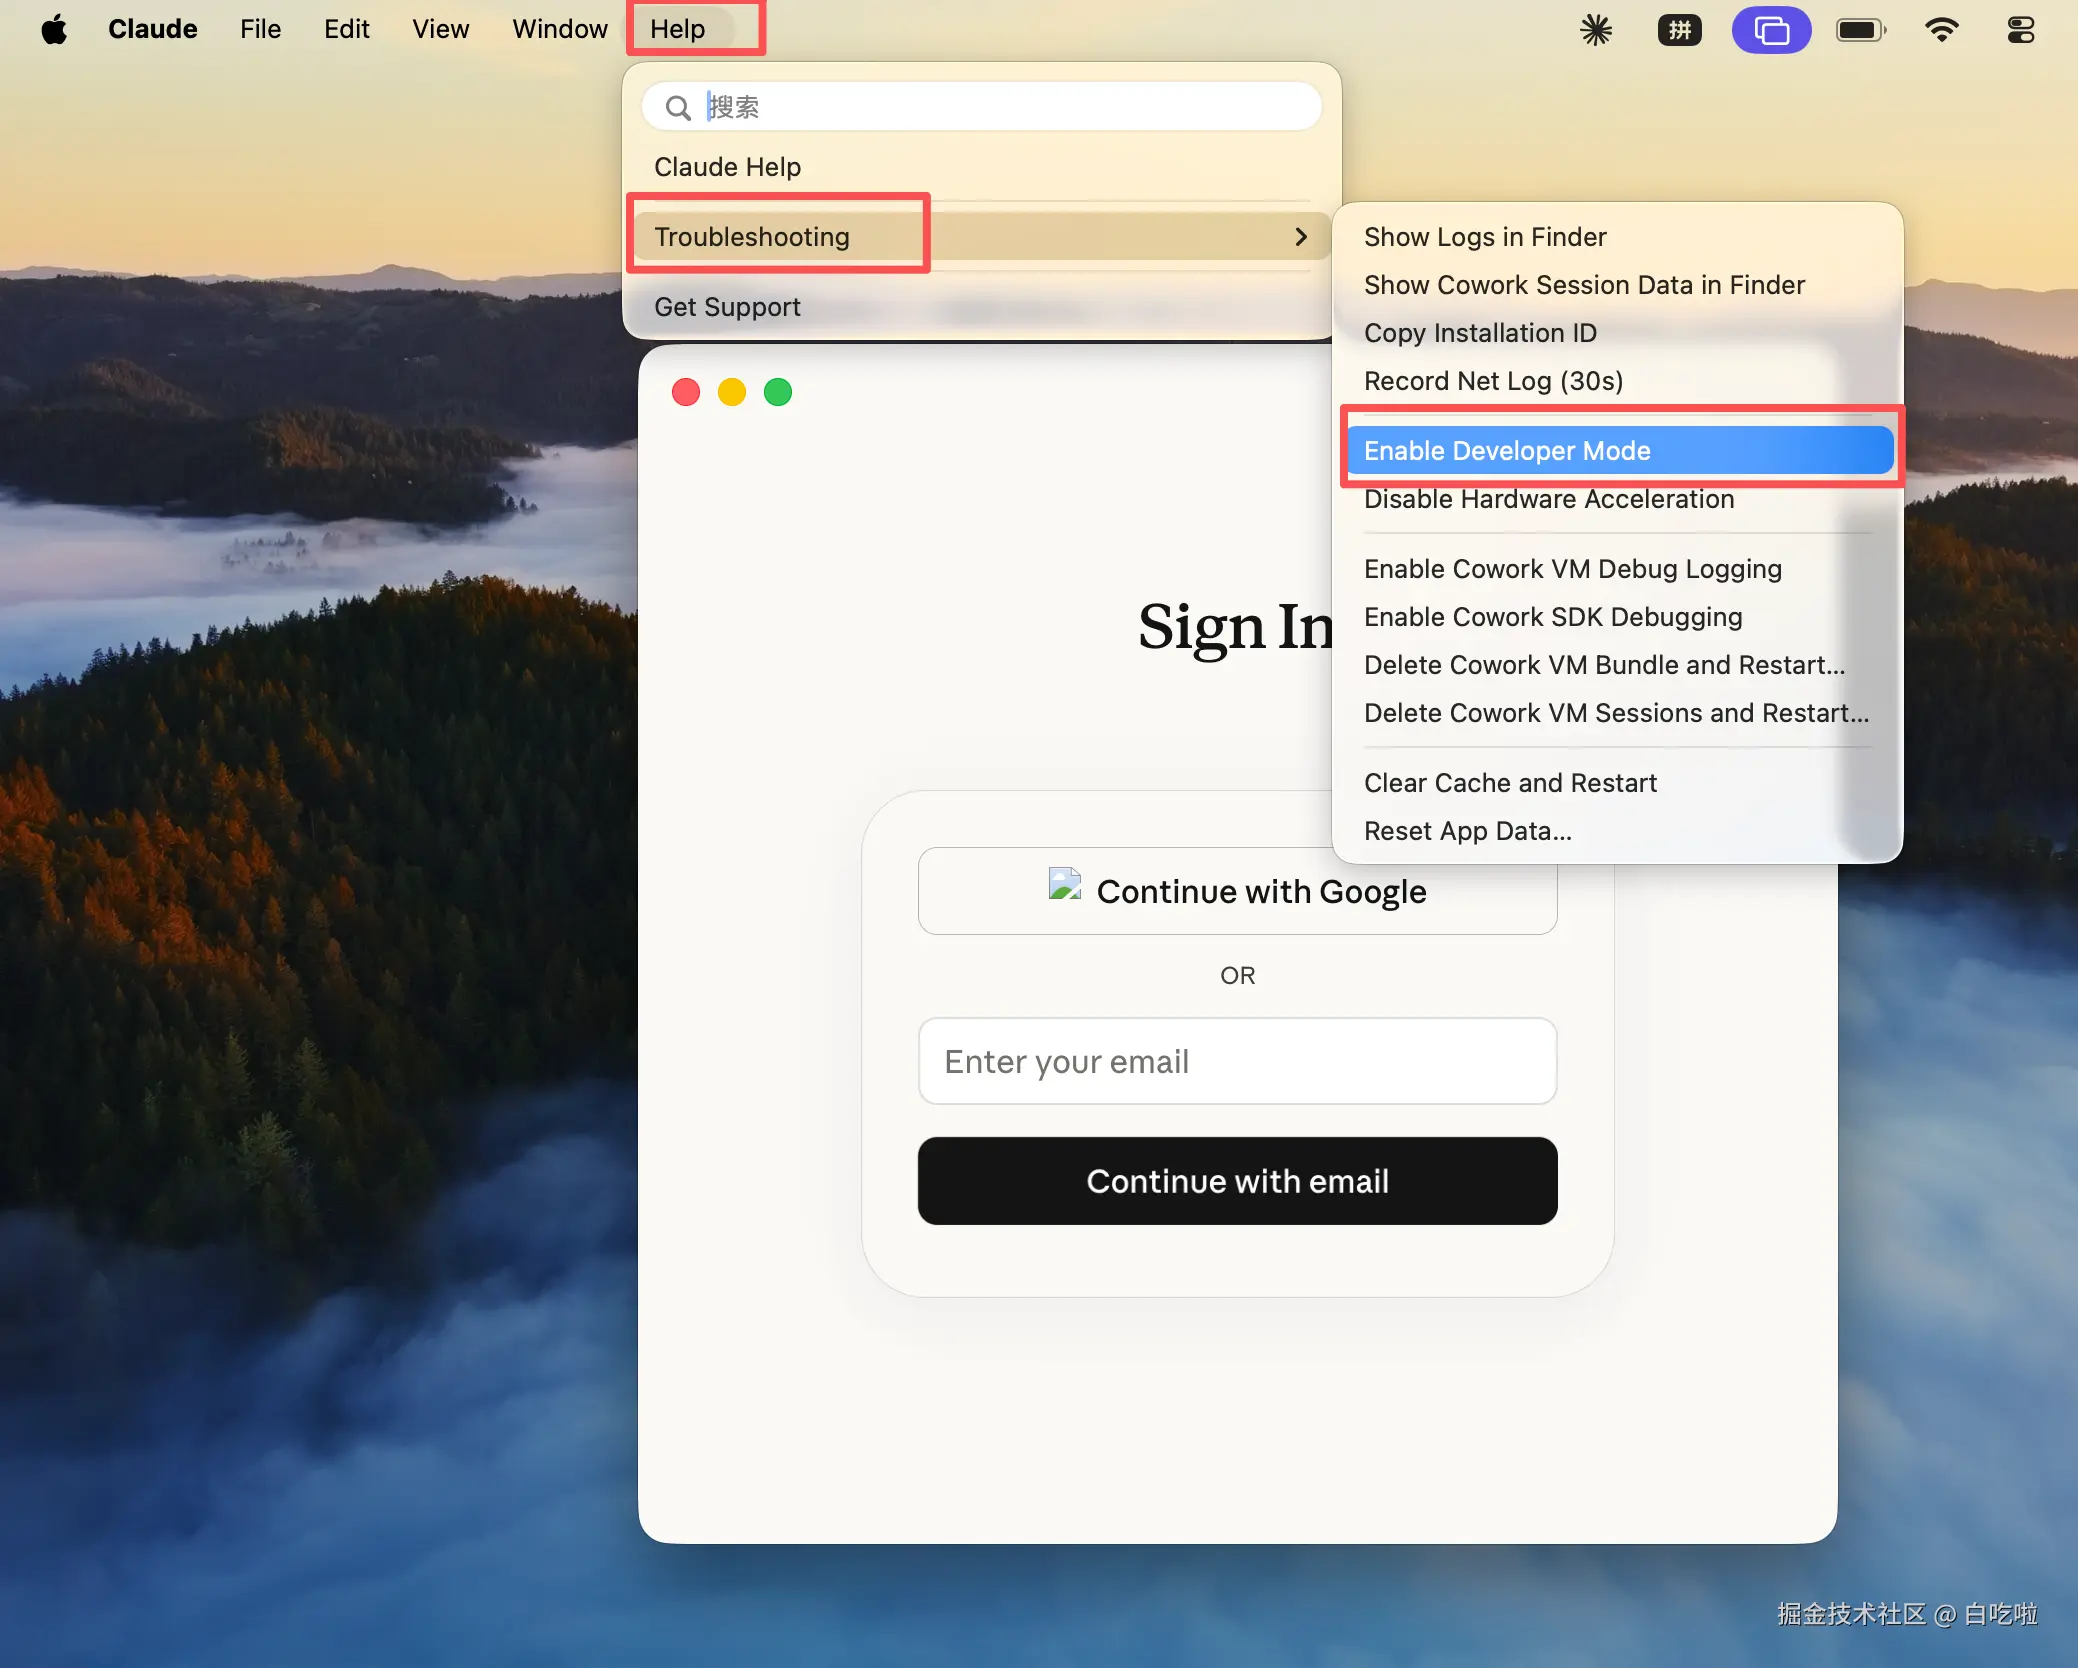This screenshot has width=2078, height=1668.
Task: Choose Get Support
Action: [x=982, y=307]
